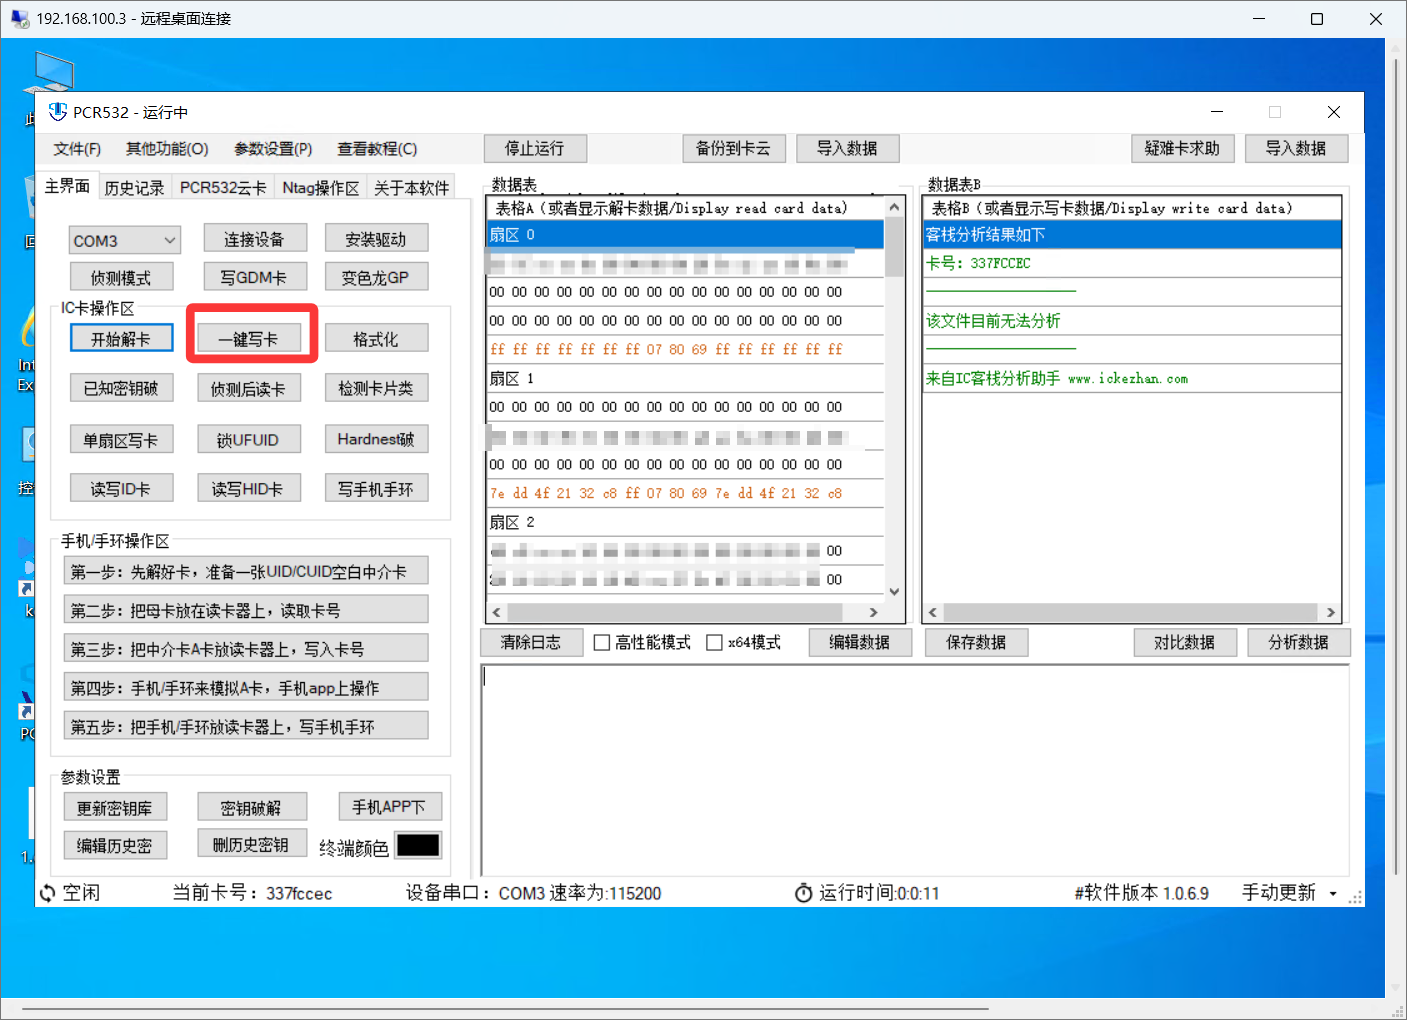Click the 编辑数据 button
1407x1020 pixels.
pyautogui.click(x=859, y=642)
